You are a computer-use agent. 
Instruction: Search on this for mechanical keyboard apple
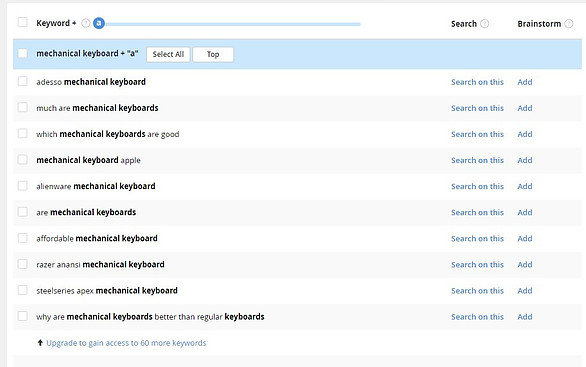pos(477,160)
